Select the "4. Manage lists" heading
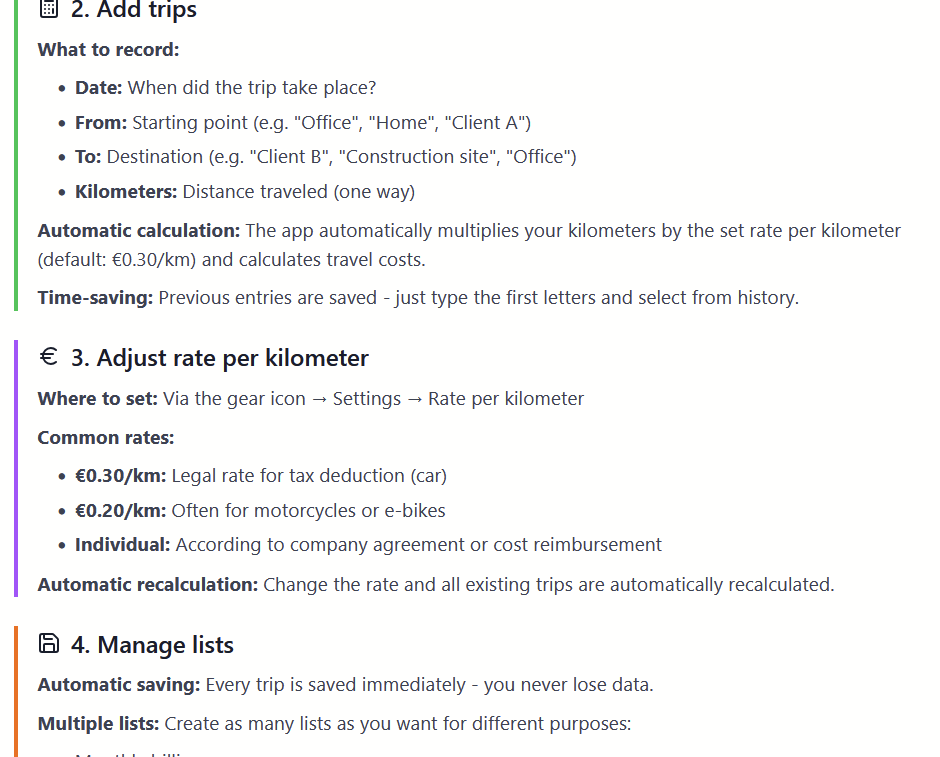 coord(152,645)
